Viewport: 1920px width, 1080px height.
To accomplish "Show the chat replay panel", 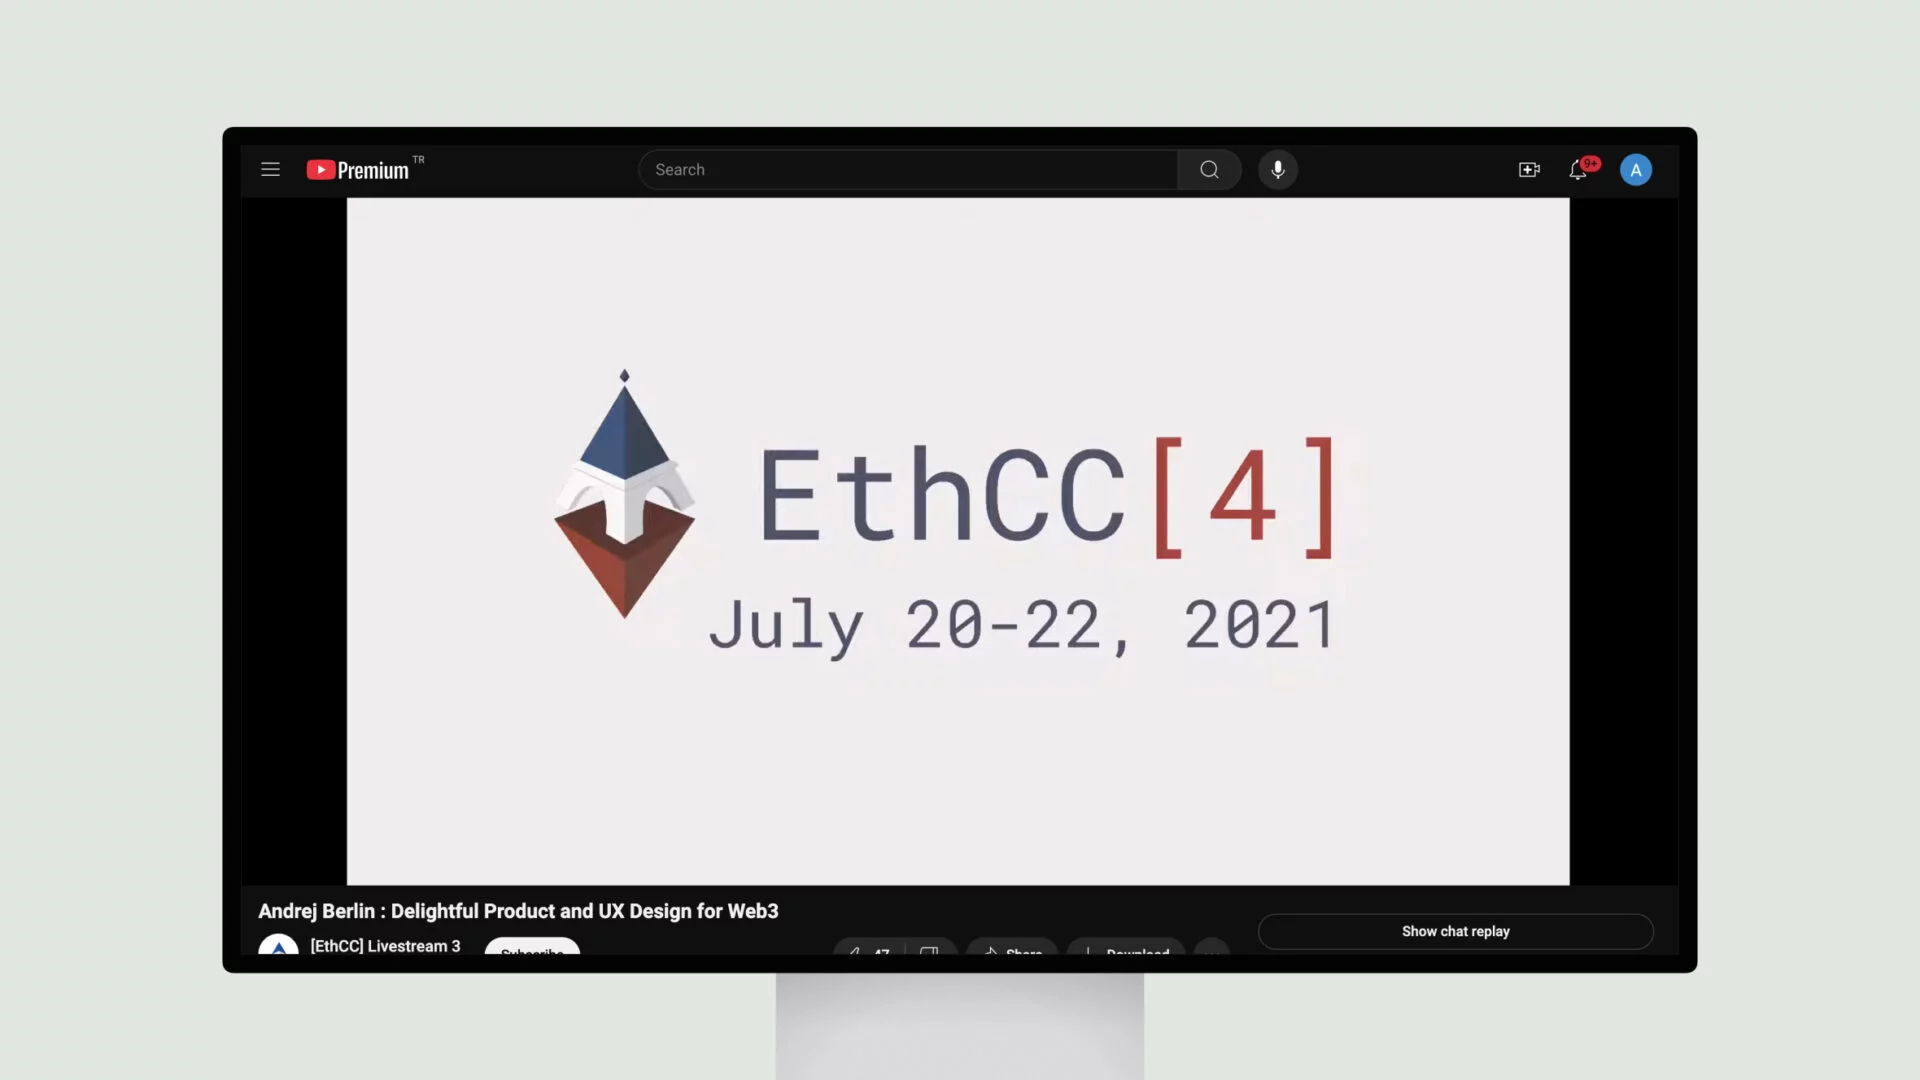I will coord(1456,930).
